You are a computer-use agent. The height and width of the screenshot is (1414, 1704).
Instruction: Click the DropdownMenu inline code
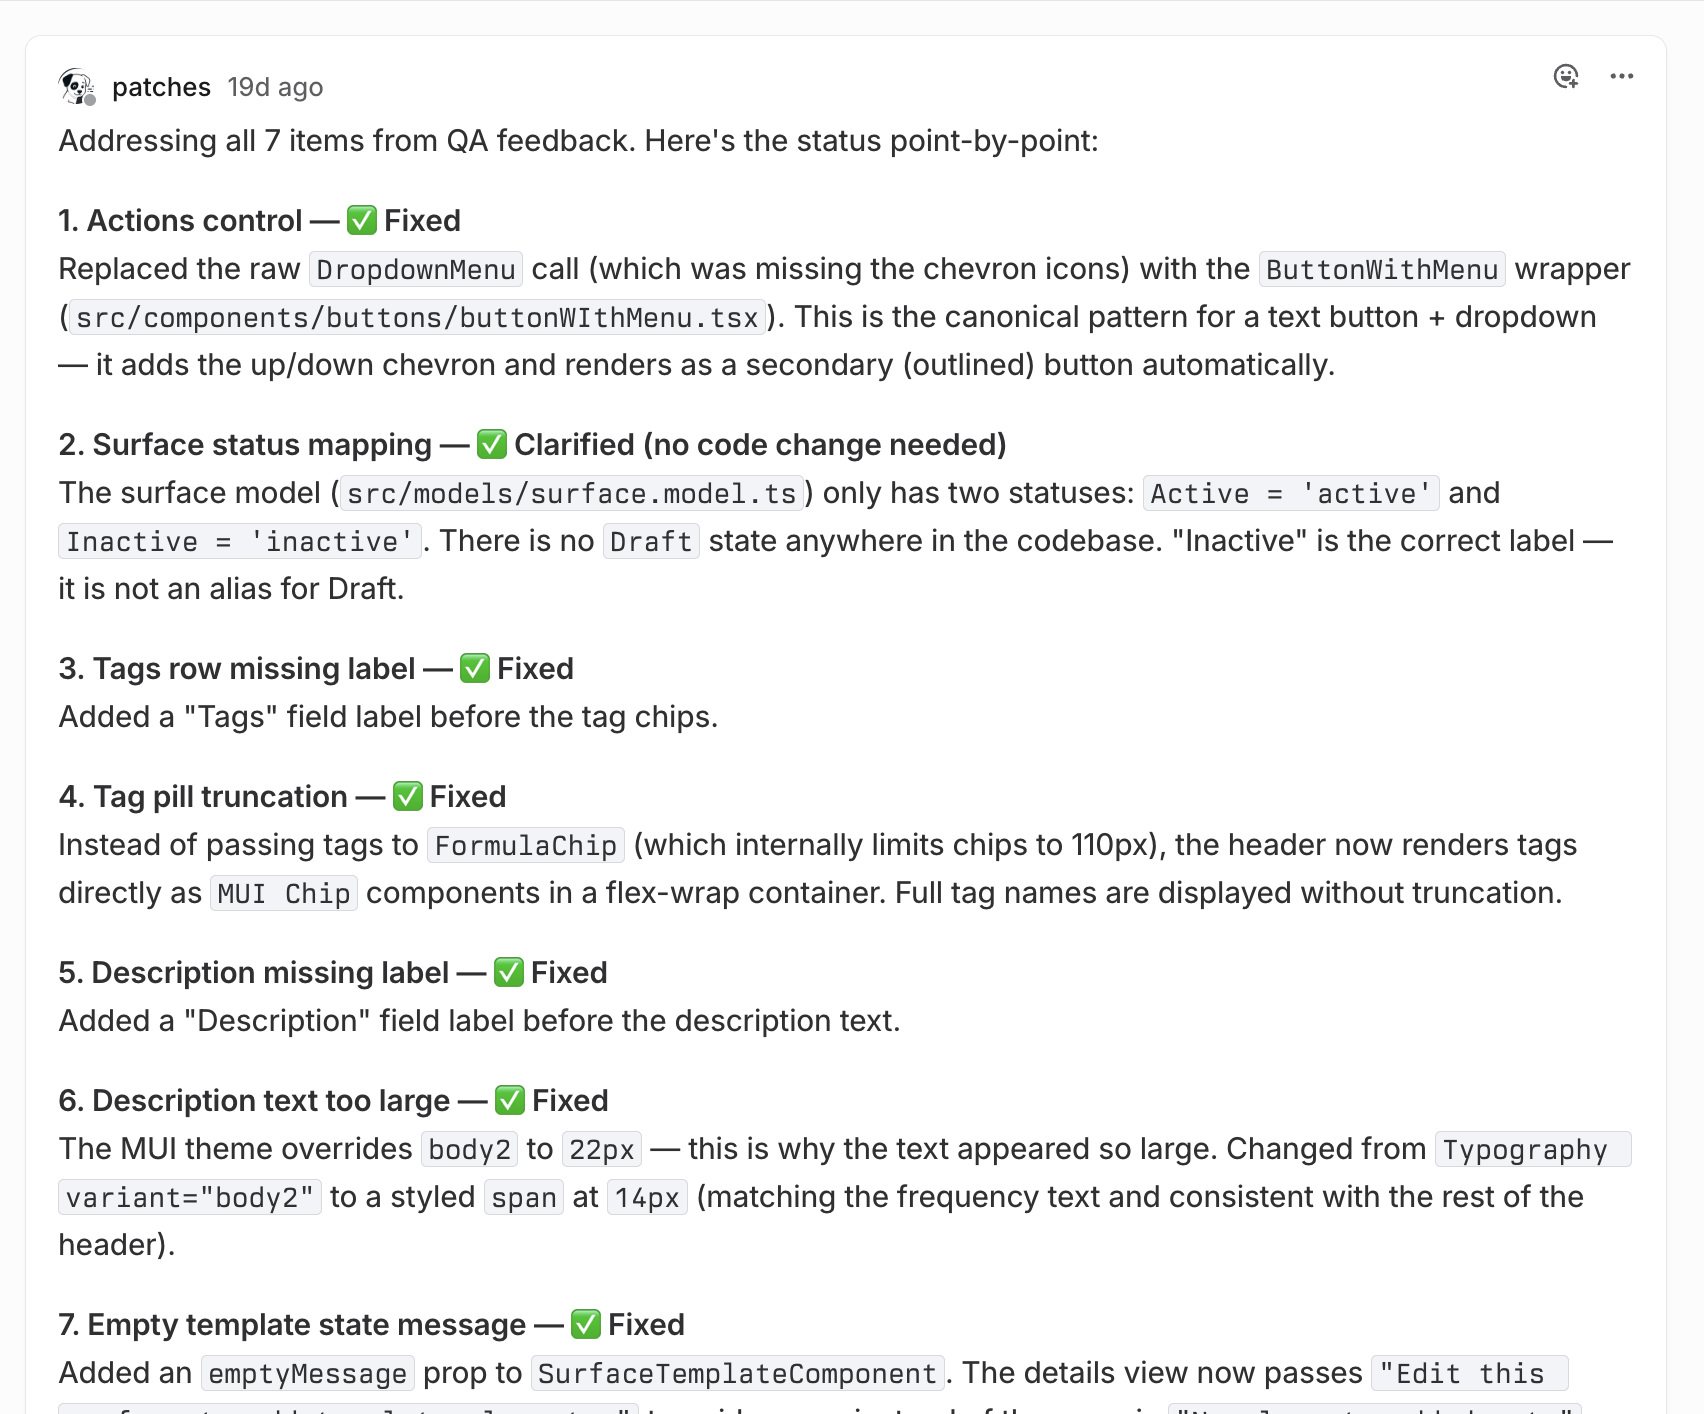[416, 269]
